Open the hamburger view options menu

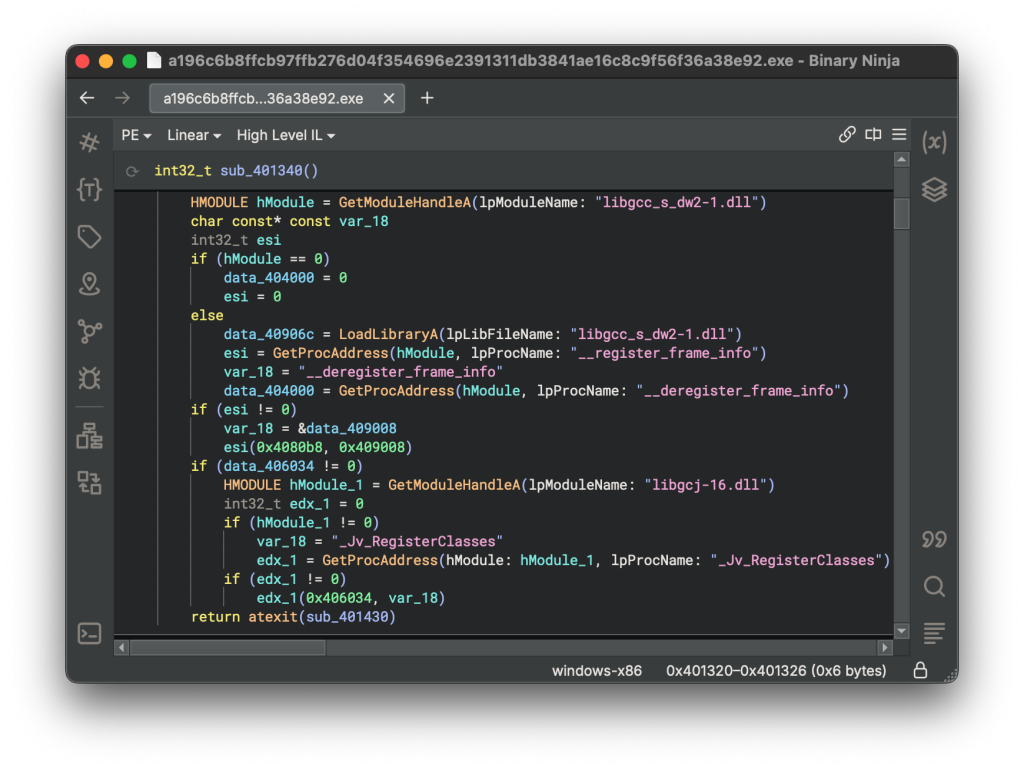[899, 135]
